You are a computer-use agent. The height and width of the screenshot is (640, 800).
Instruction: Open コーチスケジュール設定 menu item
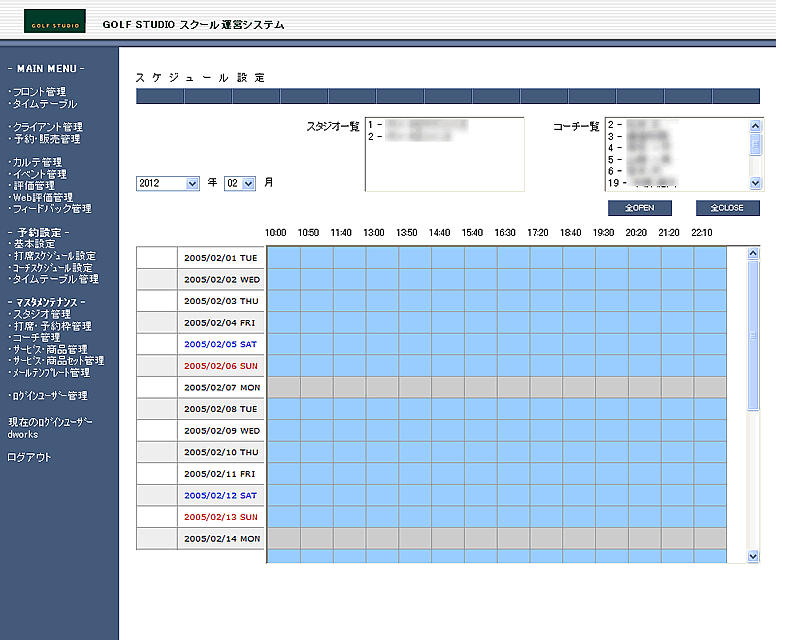(x=53, y=267)
